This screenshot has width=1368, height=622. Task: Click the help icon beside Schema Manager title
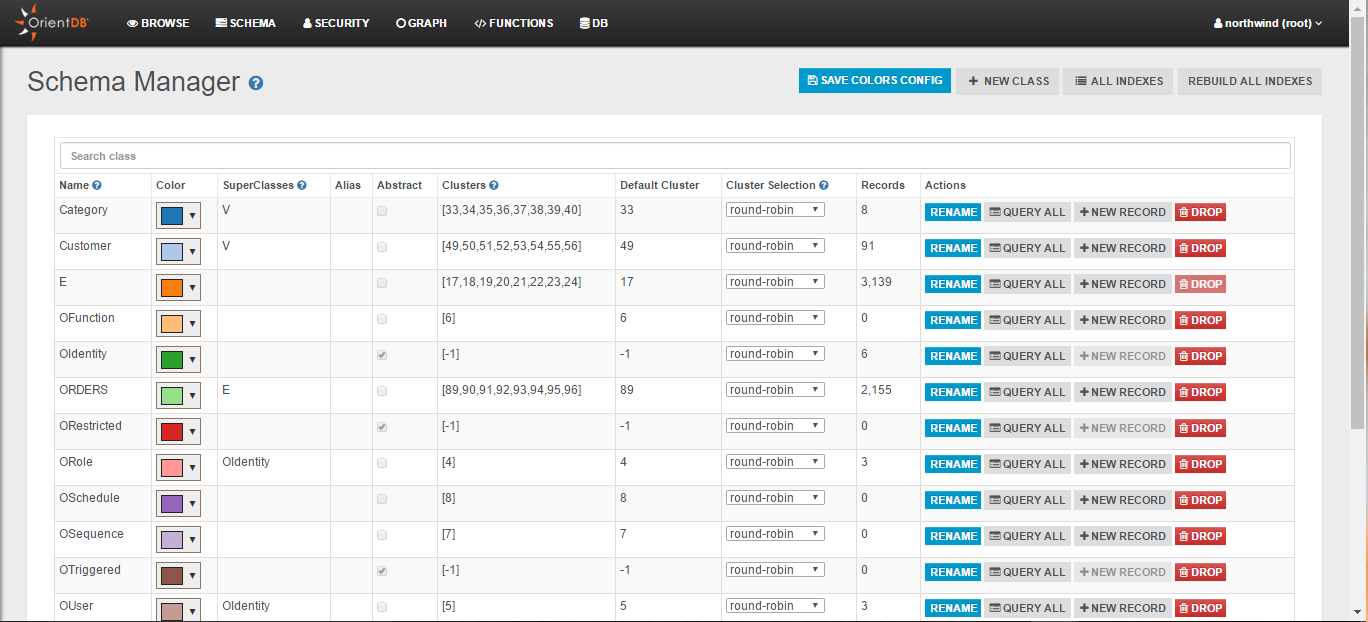(x=256, y=83)
